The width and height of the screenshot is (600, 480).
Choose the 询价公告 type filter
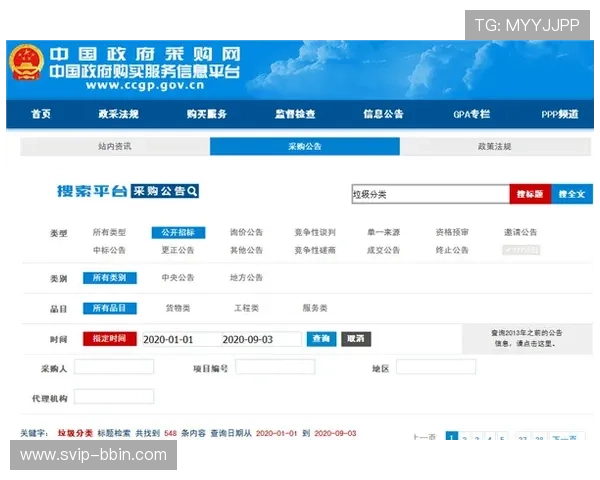[246, 232]
